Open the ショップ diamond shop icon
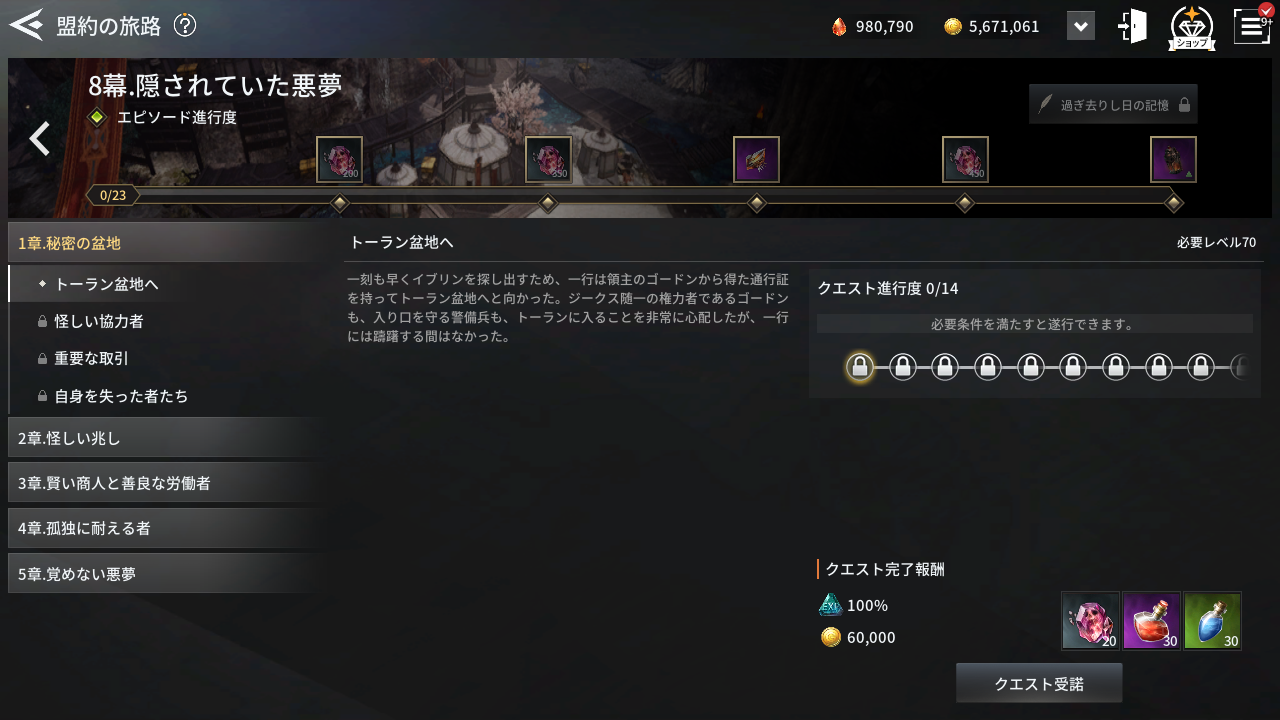1280x720 pixels. tap(1192, 27)
